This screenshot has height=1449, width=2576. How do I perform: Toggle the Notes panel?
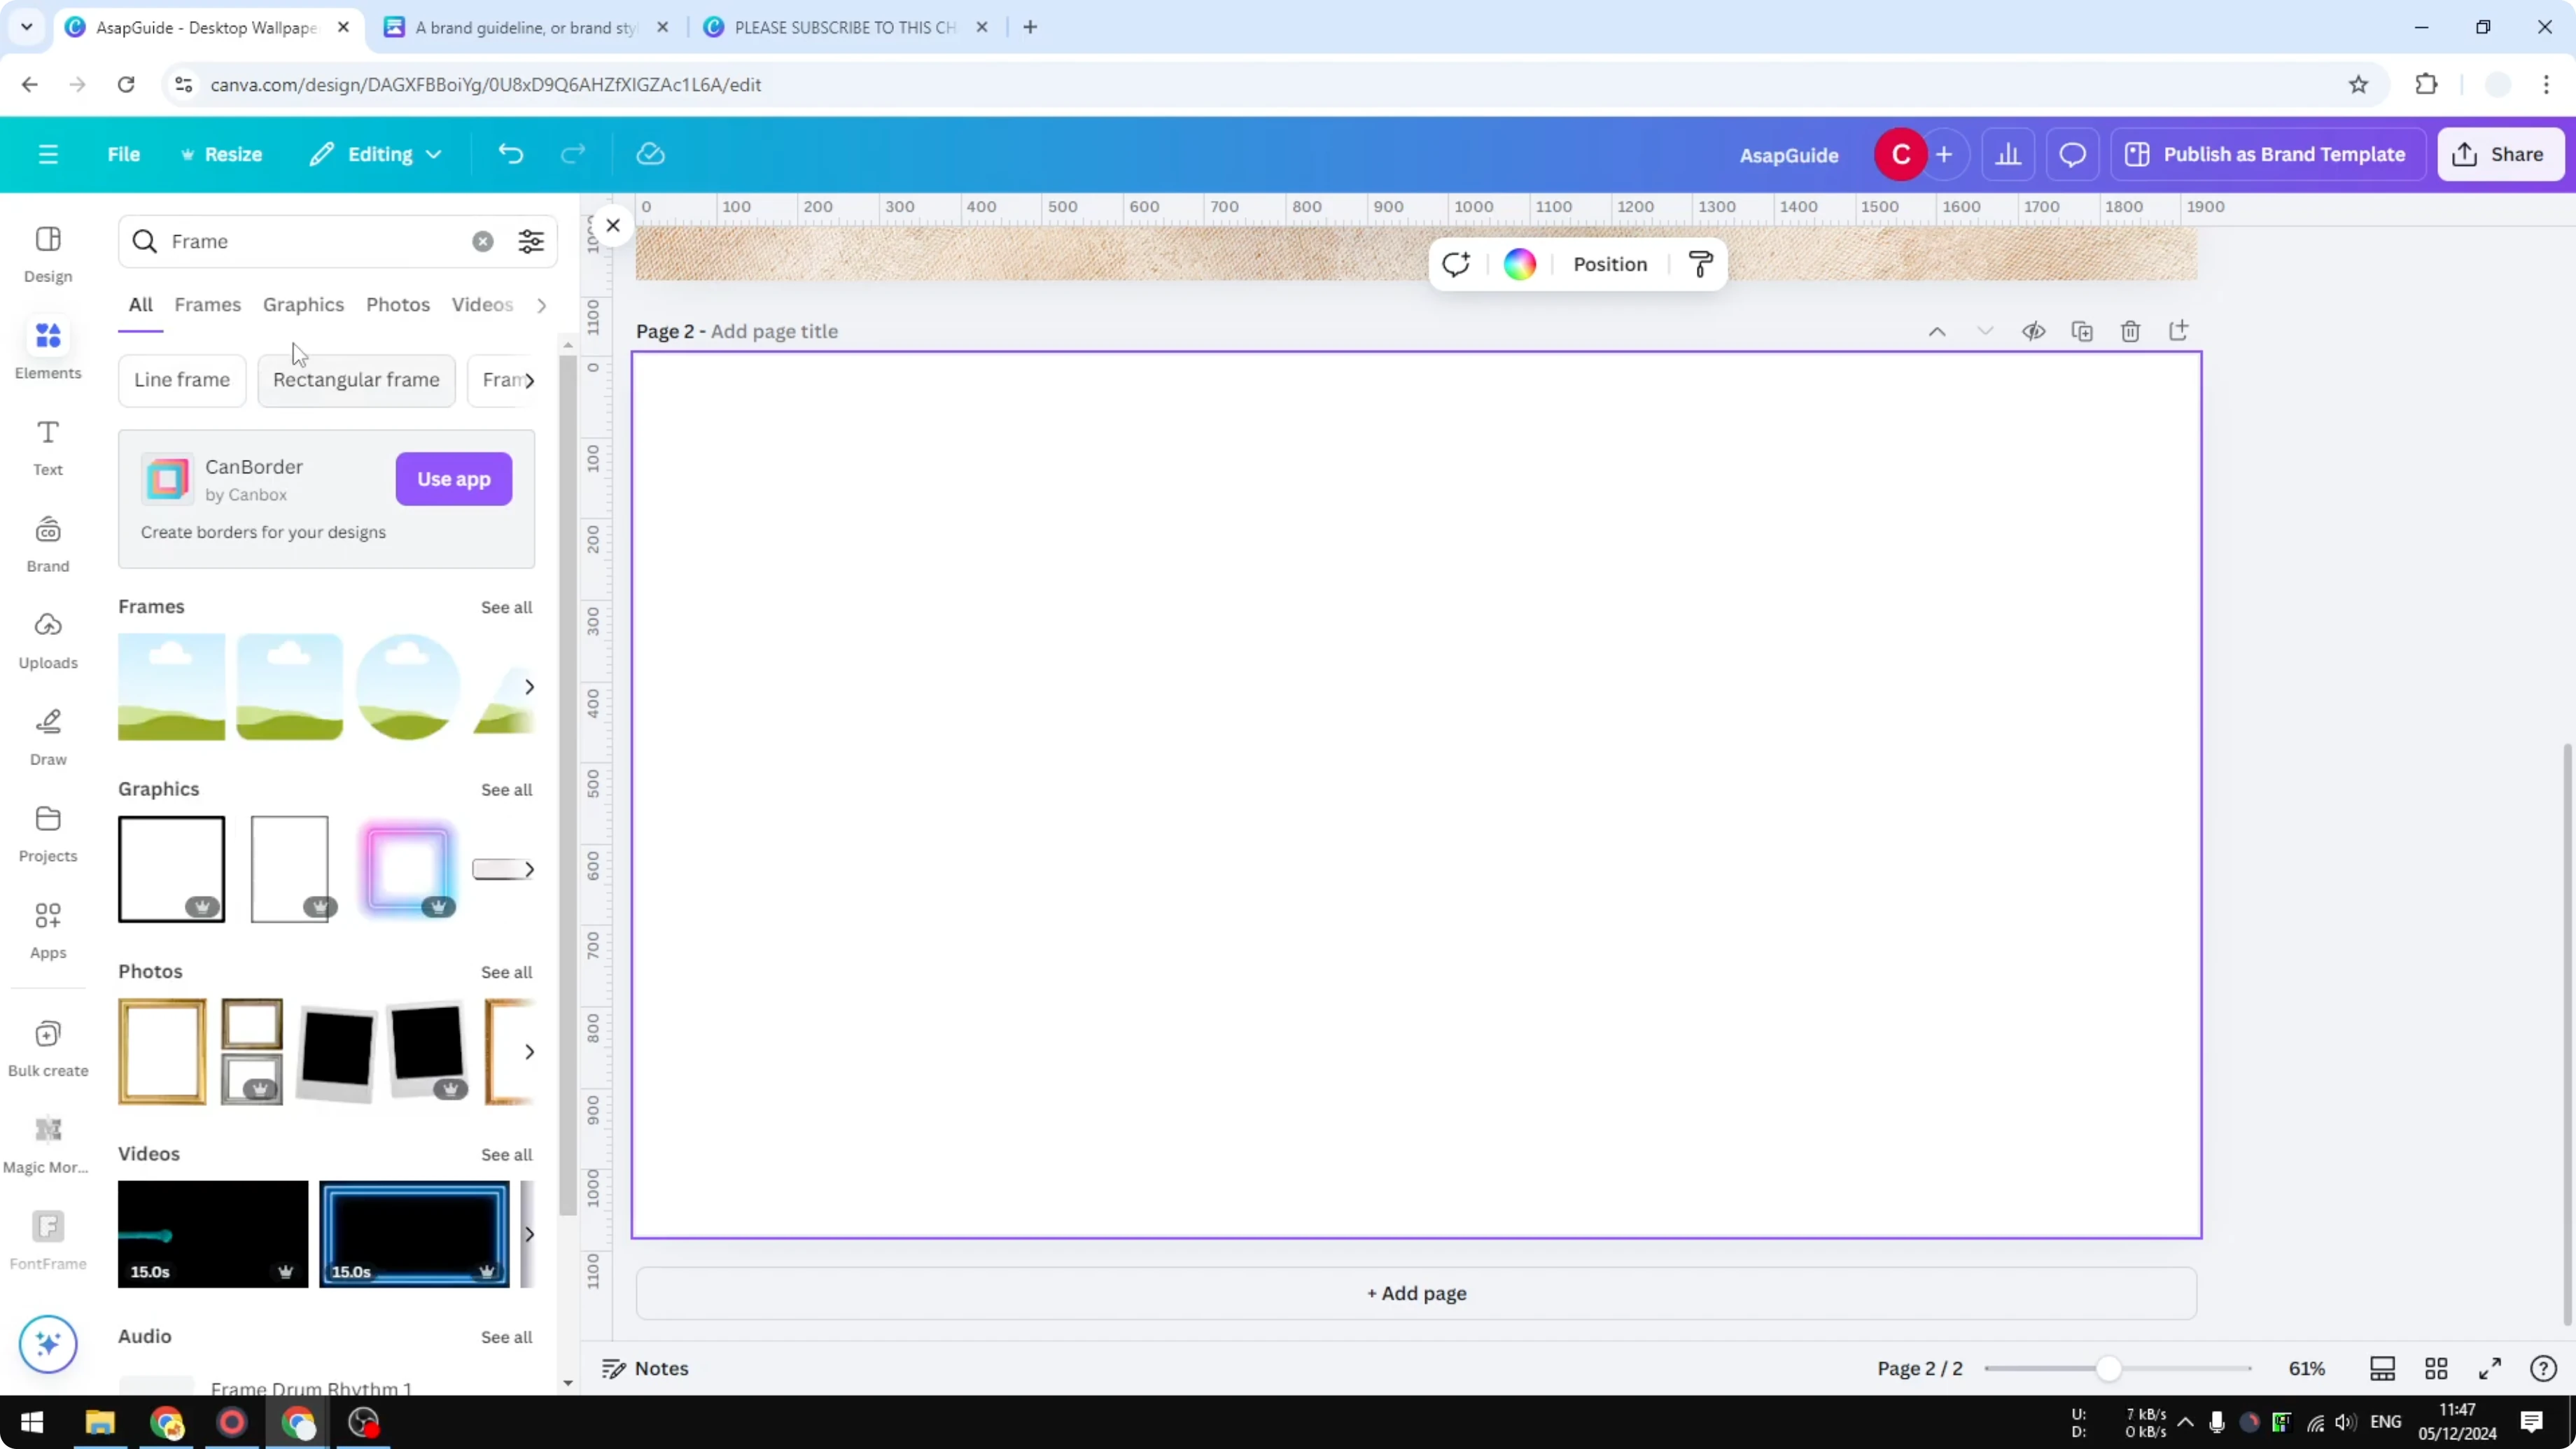[x=644, y=1368]
